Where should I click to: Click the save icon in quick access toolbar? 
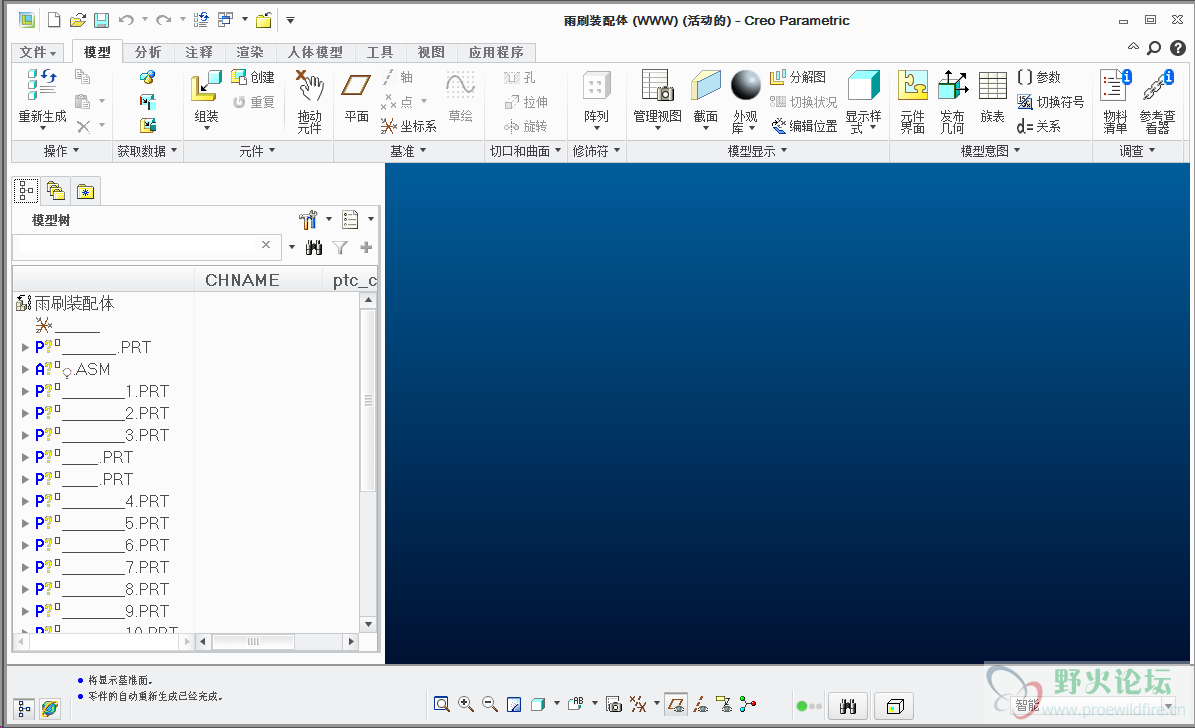click(x=101, y=21)
